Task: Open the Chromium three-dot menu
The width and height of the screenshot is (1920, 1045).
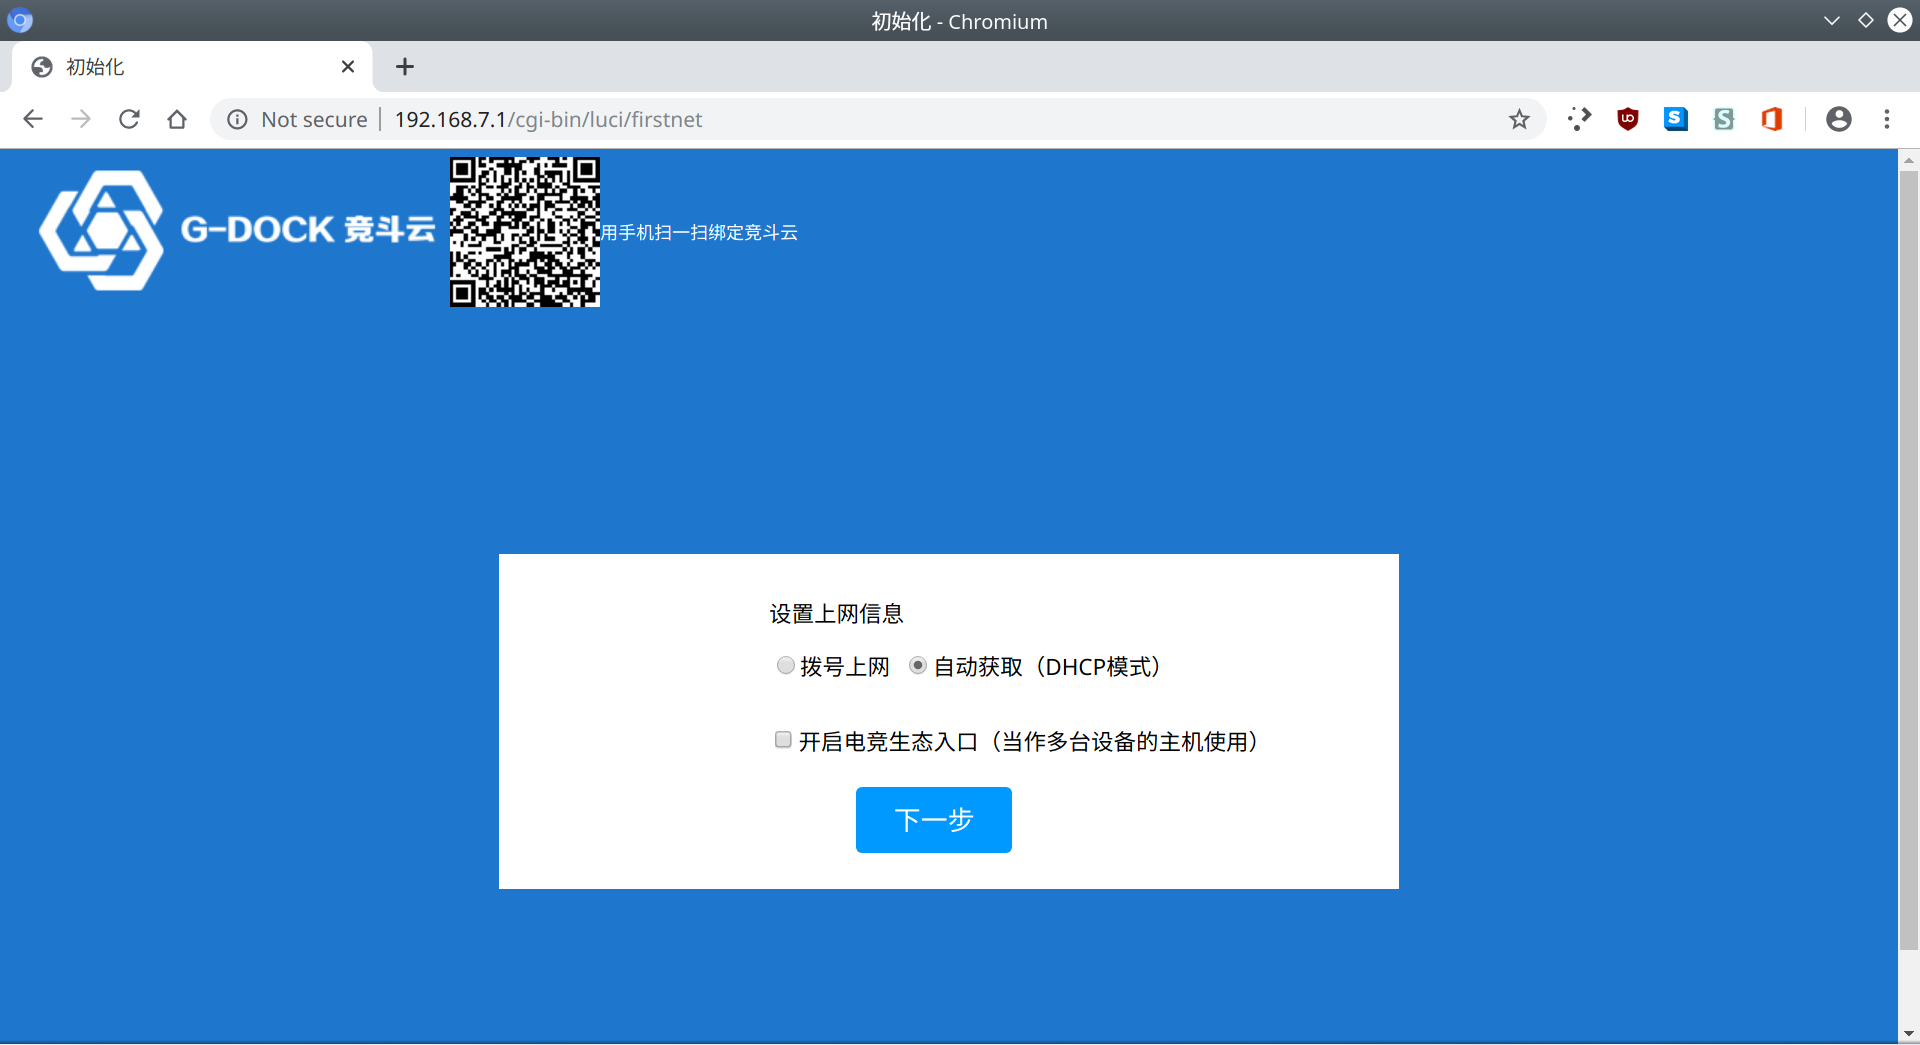Action: point(1886,120)
